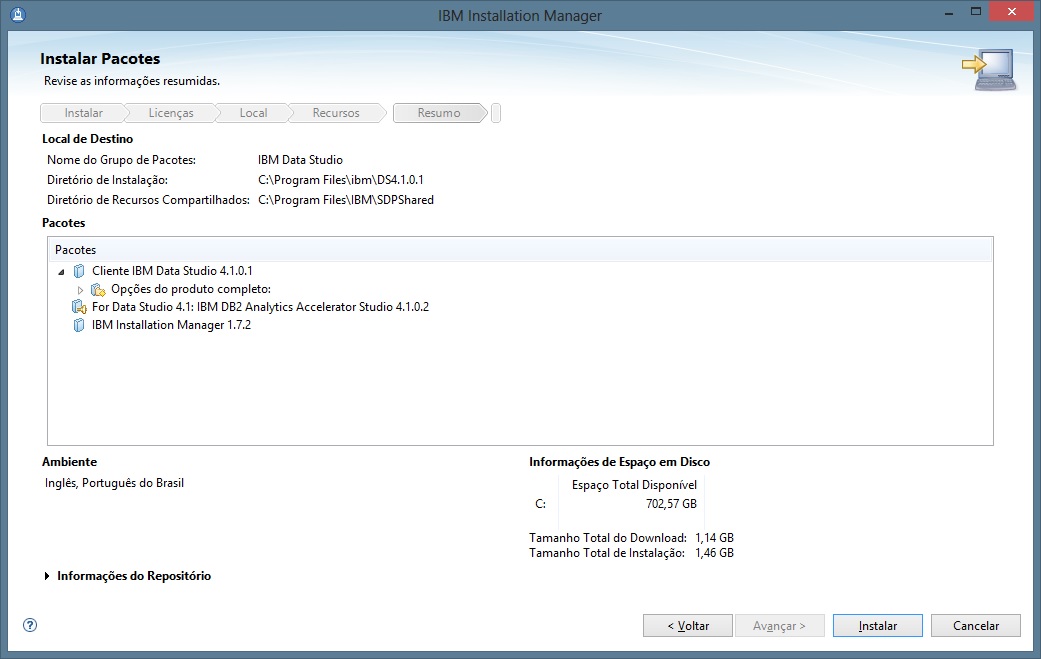The width and height of the screenshot is (1041, 659).
Task: Click the computer install graphic top right
Action: (x=989, y=70)
